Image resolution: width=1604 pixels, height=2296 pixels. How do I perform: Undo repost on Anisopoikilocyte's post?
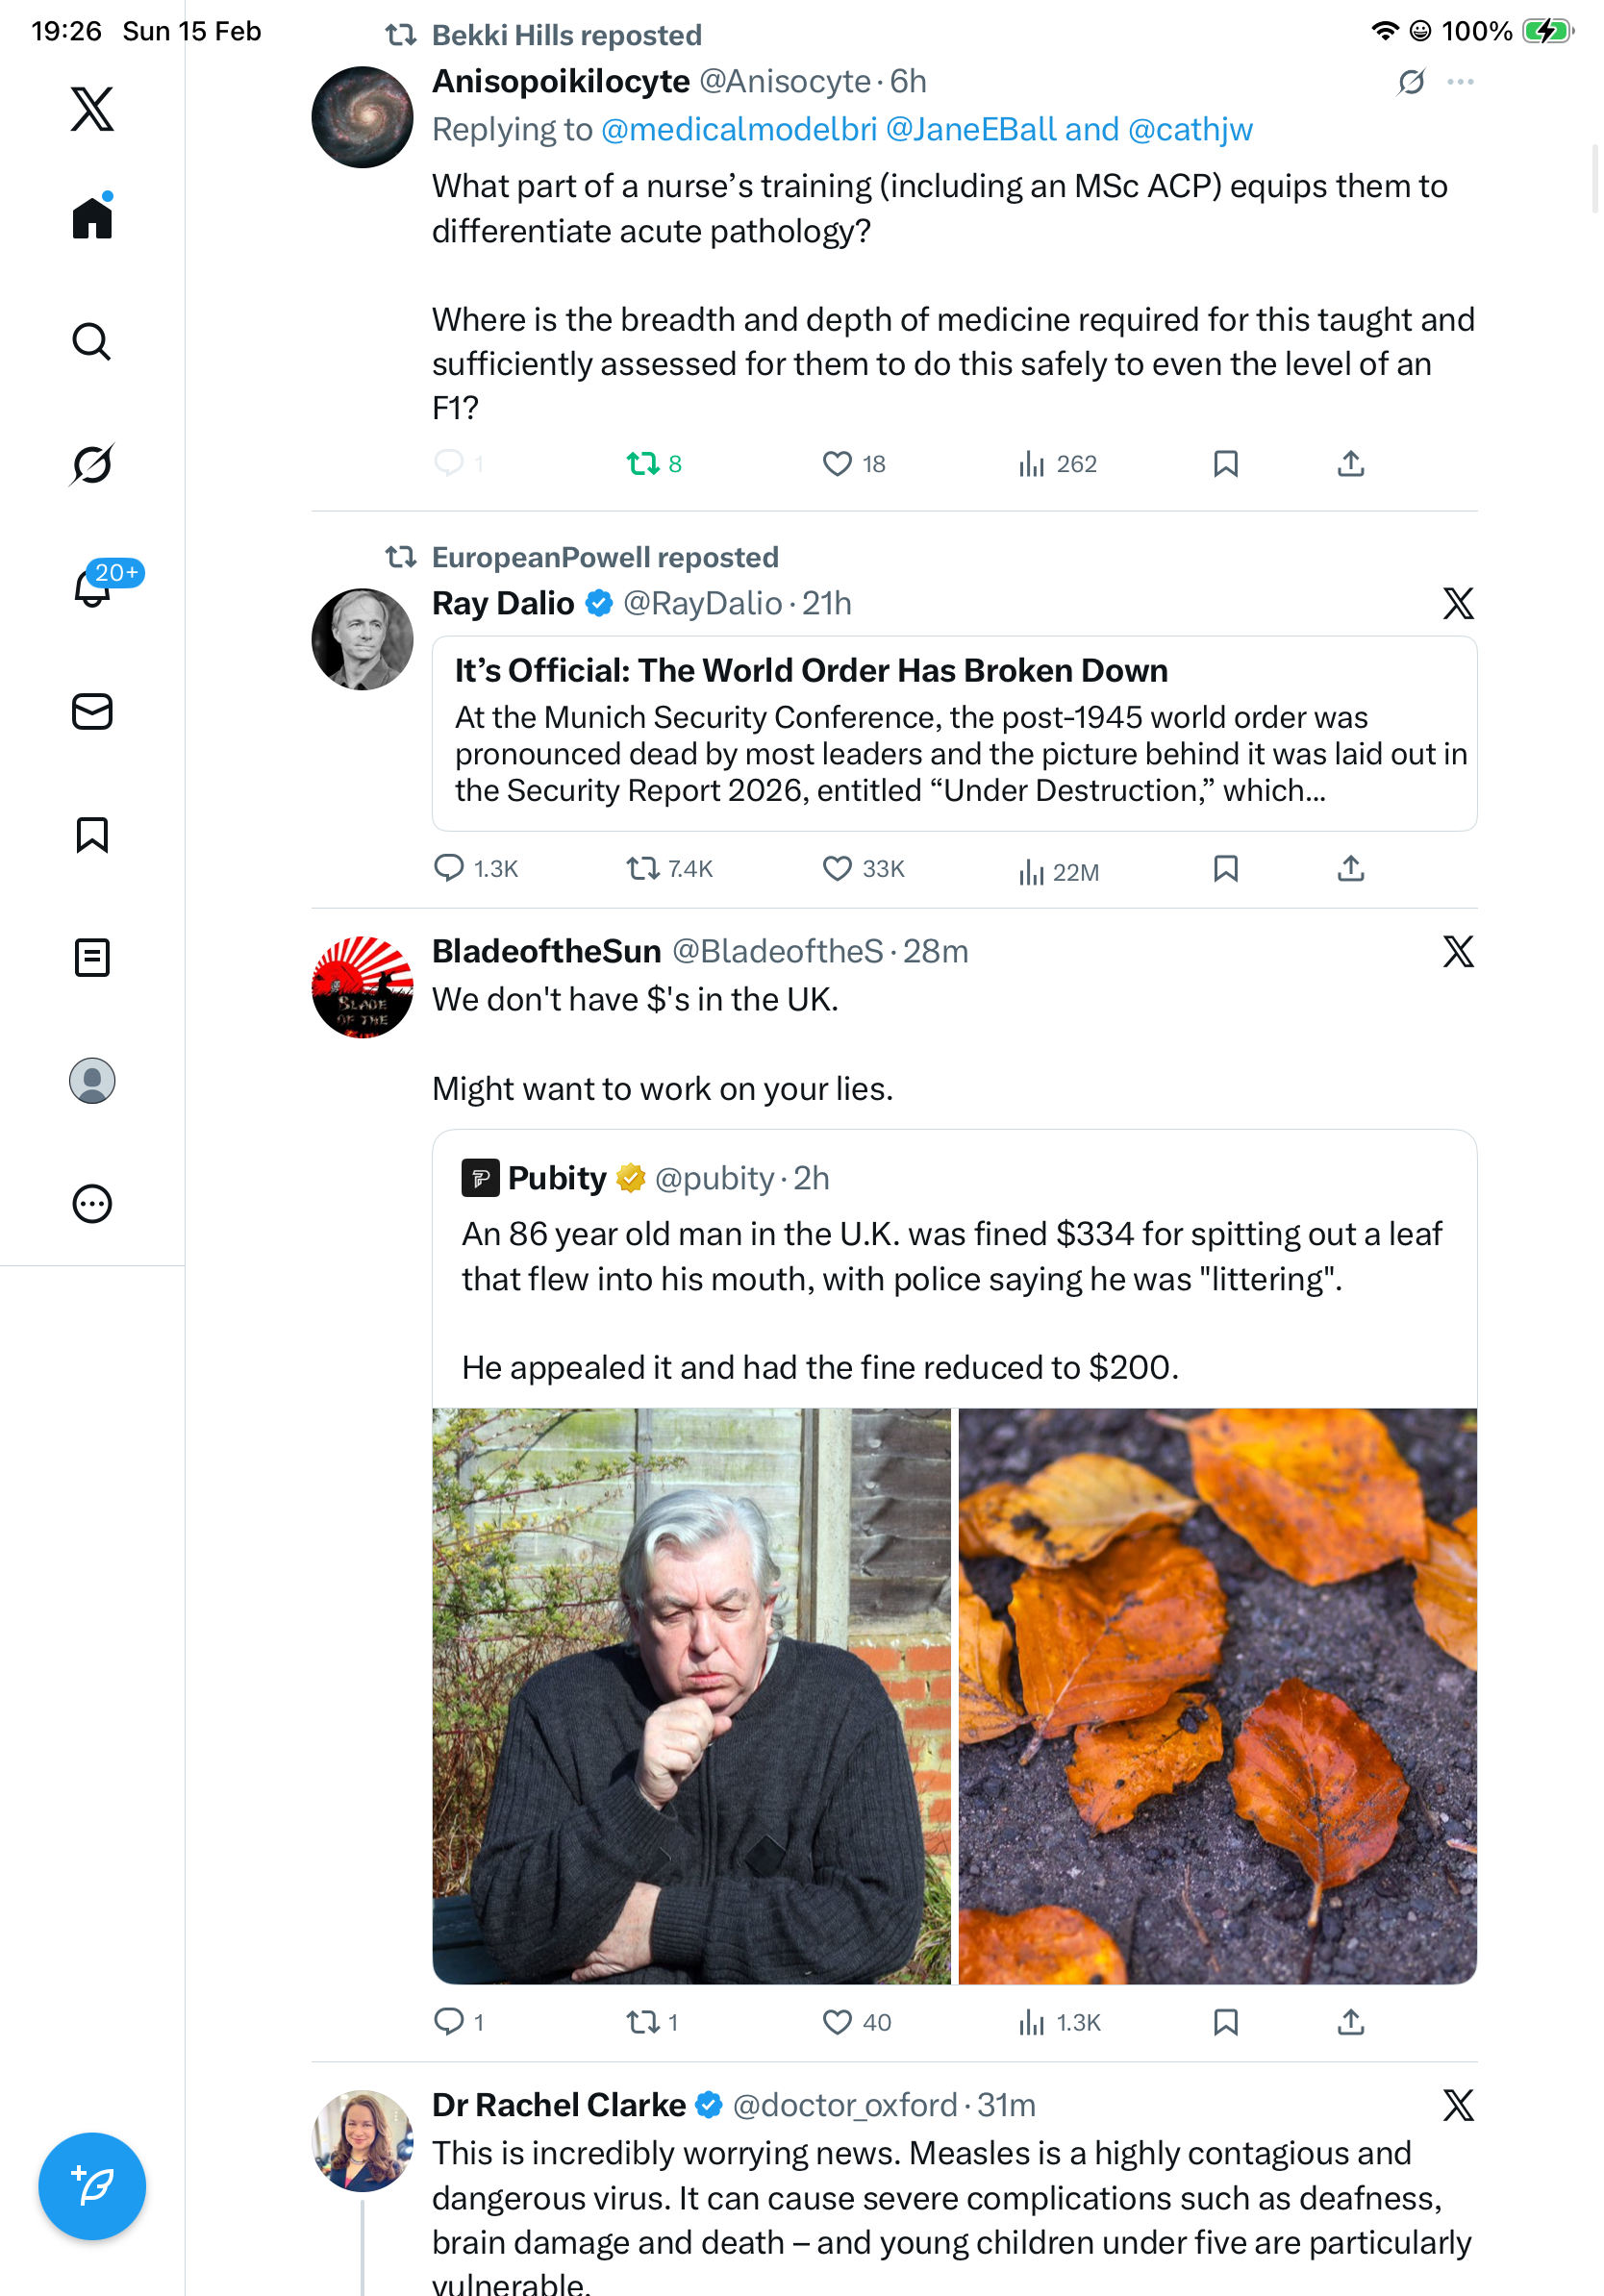tap(653, 464)
